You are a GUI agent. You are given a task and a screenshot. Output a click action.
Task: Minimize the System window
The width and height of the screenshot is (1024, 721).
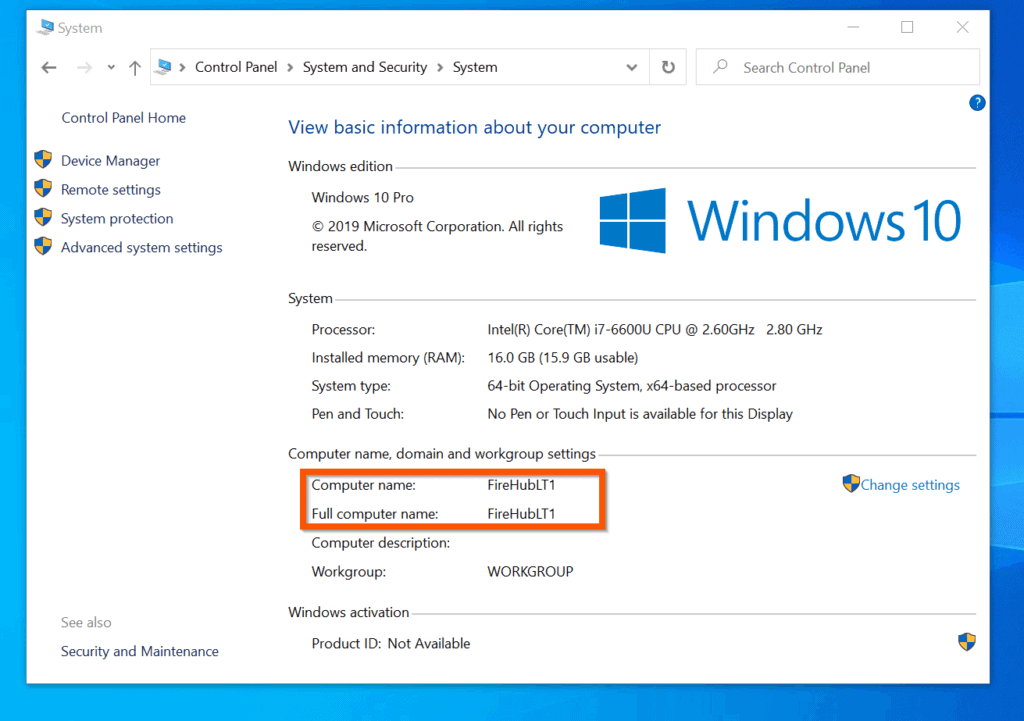pos(853,27)
